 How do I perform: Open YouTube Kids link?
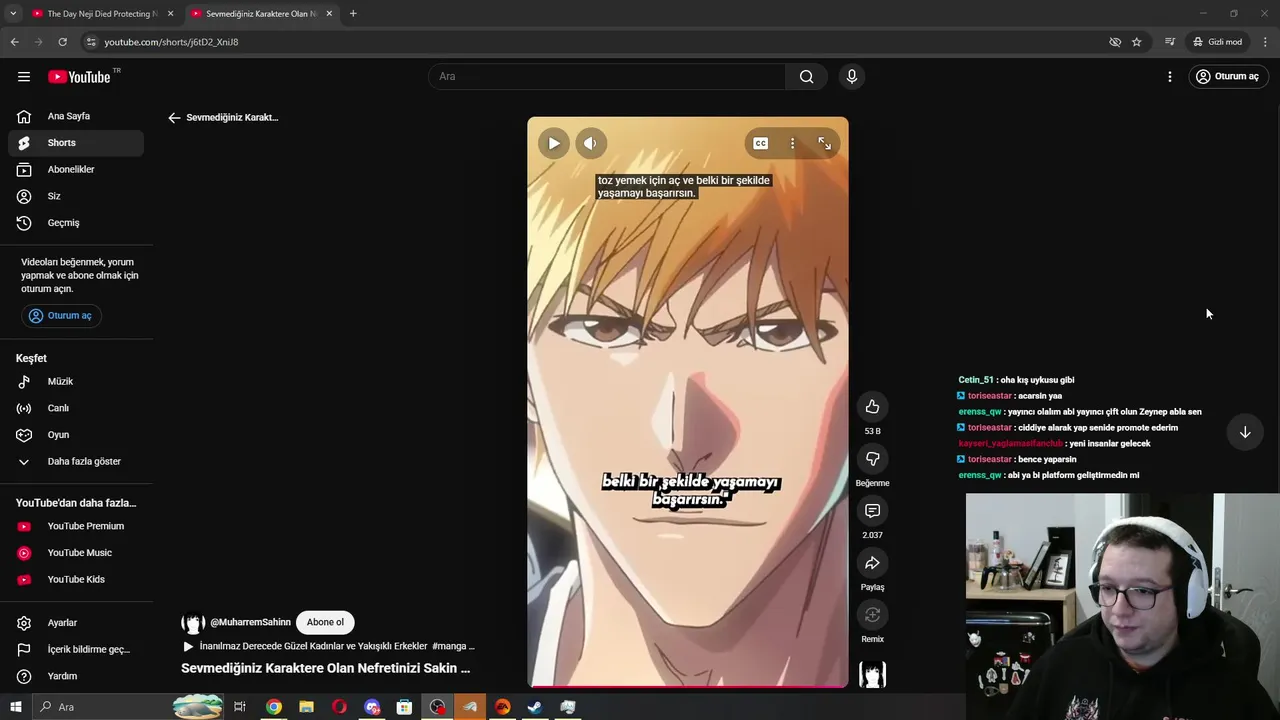(x=76, y=580)
